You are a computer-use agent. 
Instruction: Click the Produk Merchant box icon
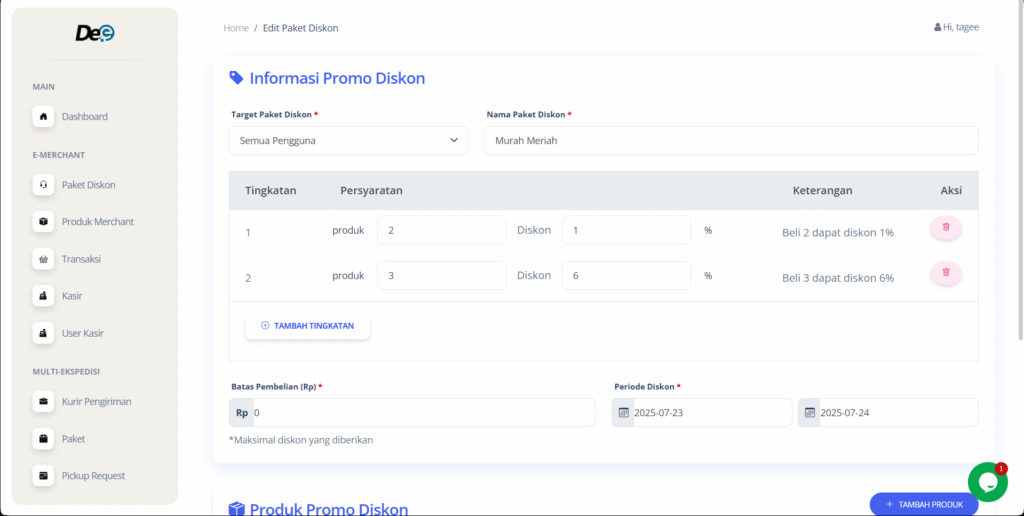tap(43, 222)
